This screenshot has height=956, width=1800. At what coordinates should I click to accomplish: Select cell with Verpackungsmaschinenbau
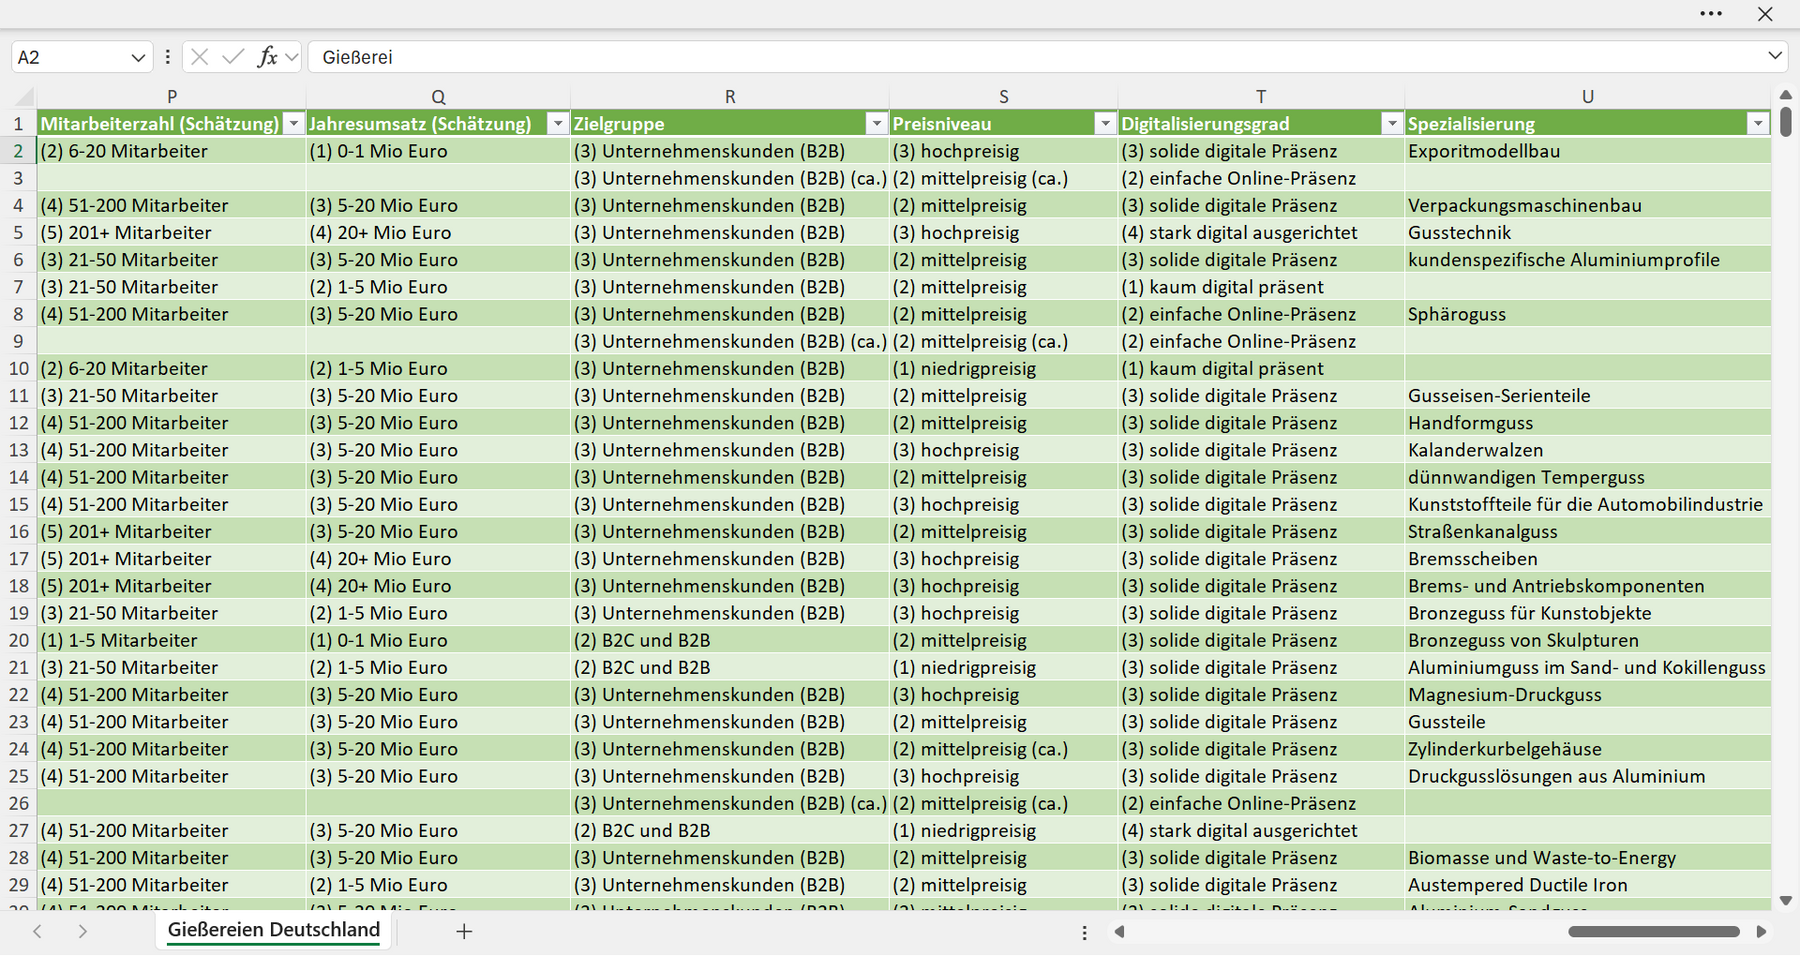[x=1588, y=206]
